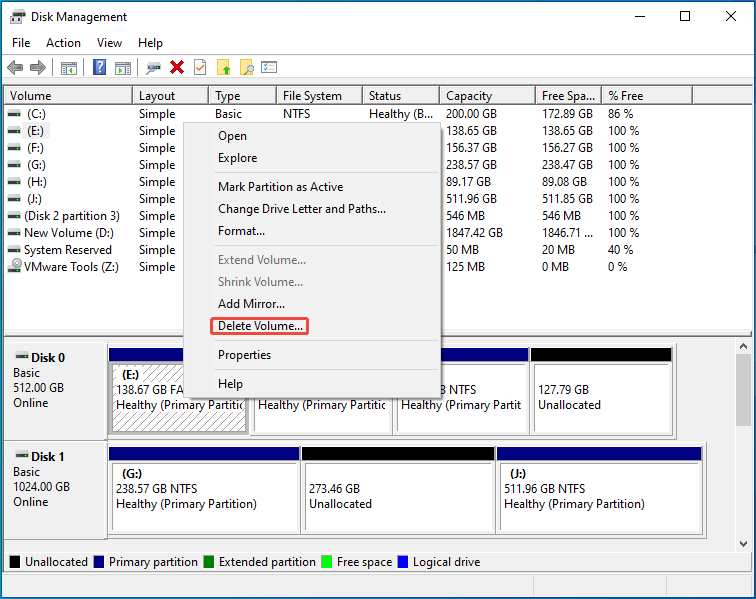This screenshot has height=599, width=756.
Task: Sort by the Type column header
Action: point(243,96)
